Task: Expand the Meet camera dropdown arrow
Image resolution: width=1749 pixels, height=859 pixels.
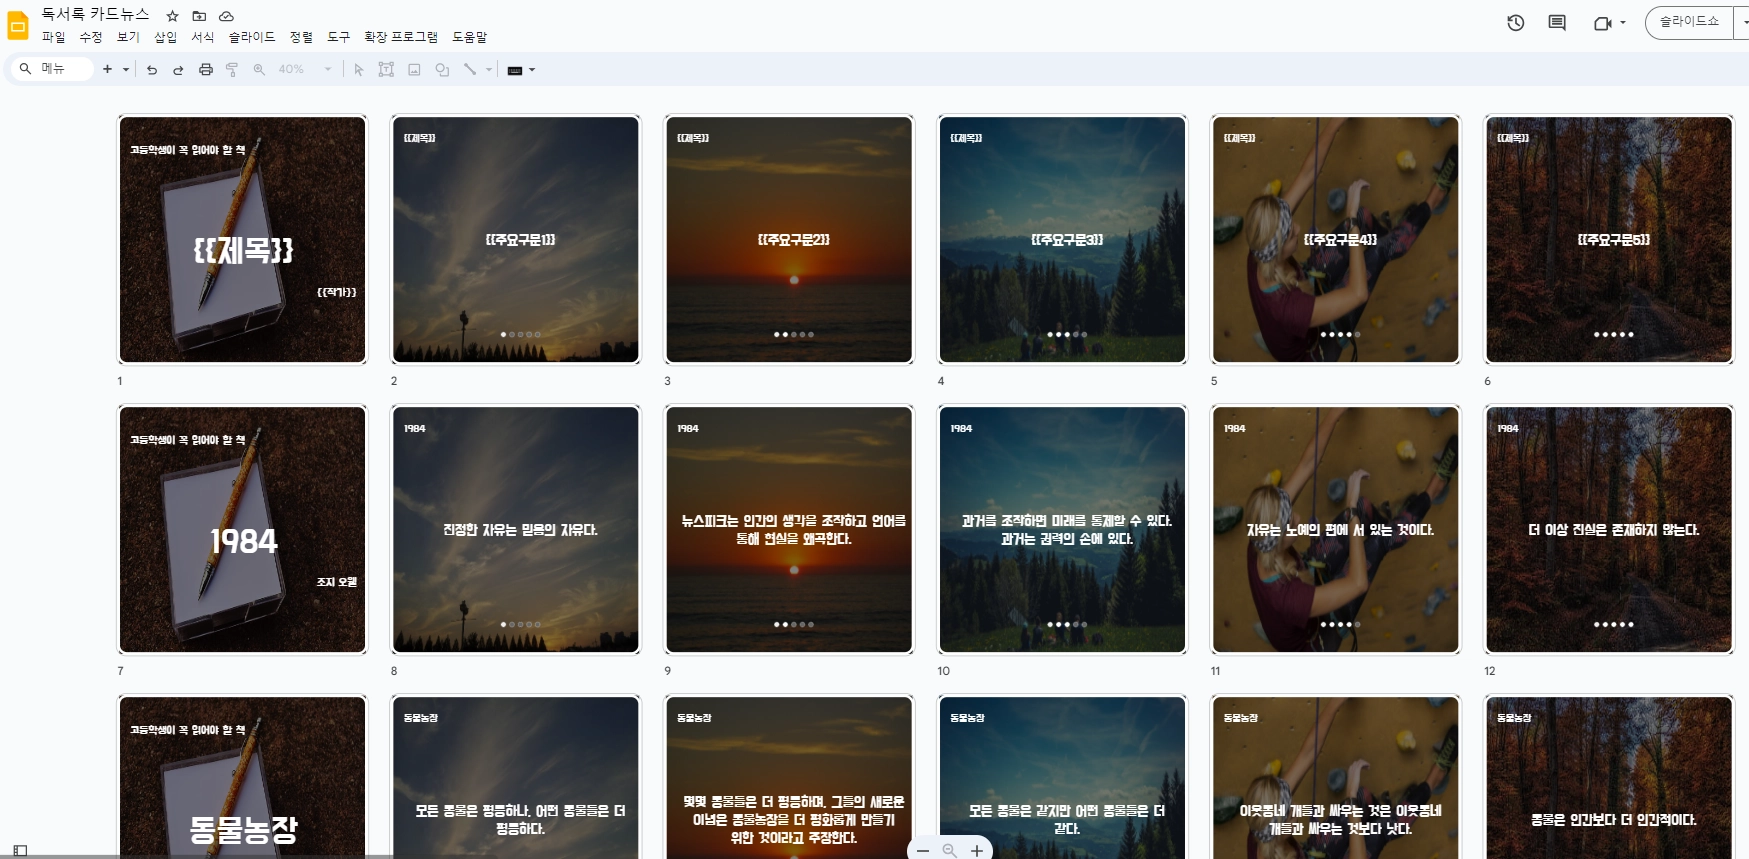Action: click(1623, 23)
